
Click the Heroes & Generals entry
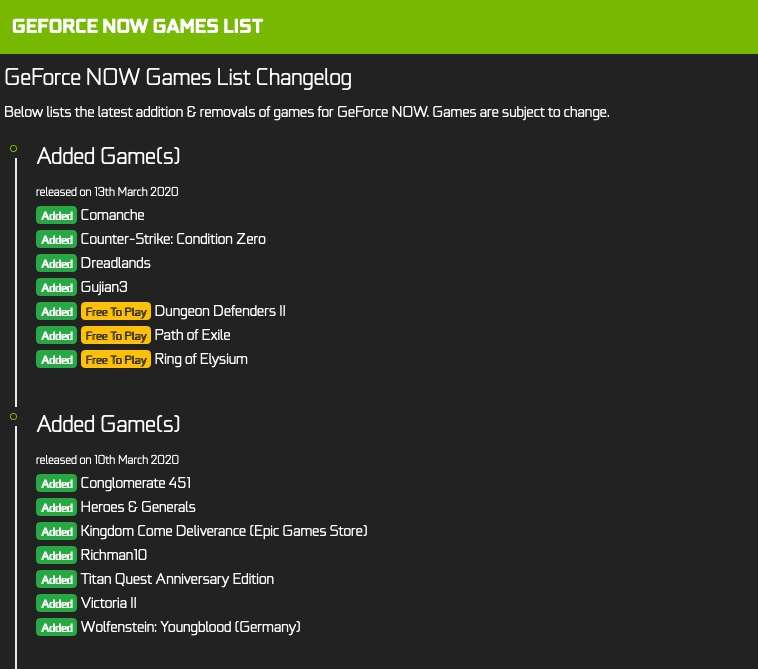click(x=138, y=507)
